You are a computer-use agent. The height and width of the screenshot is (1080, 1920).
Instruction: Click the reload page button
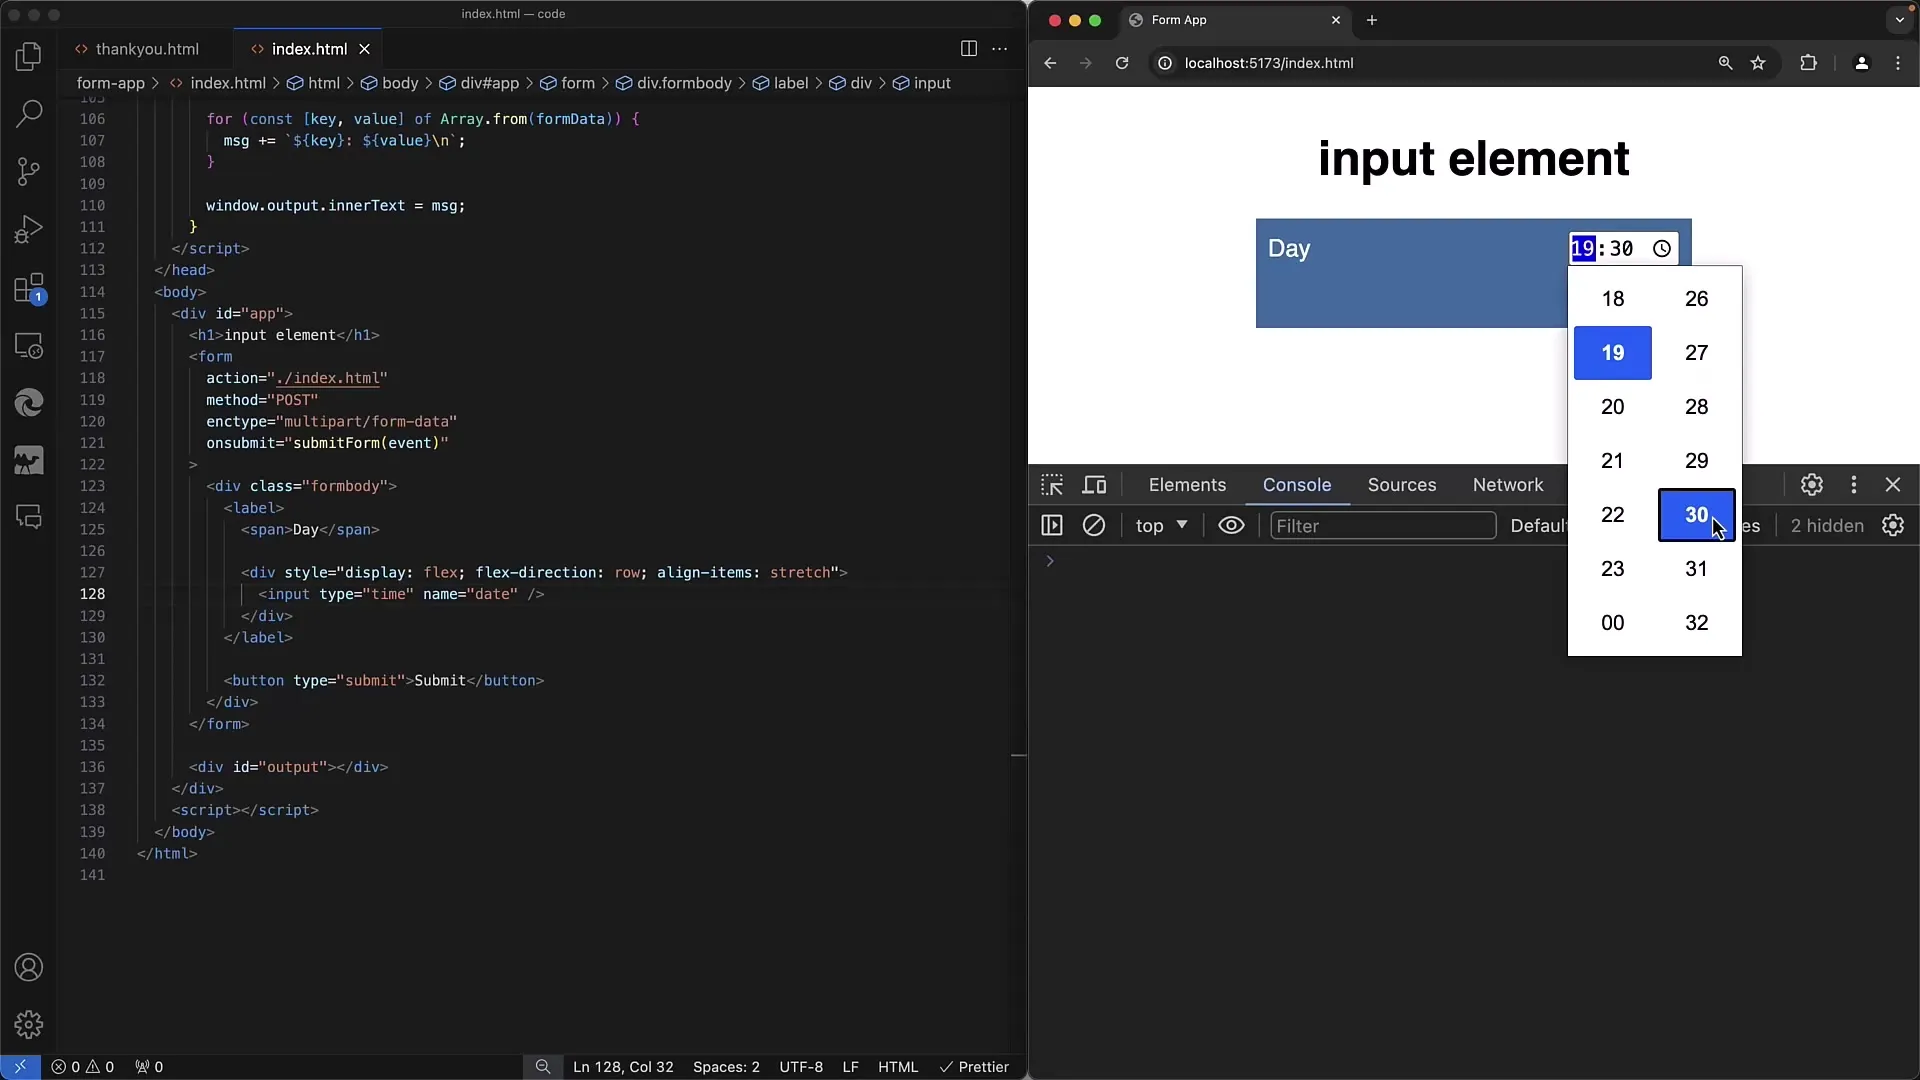click(x=1122, y=62)
